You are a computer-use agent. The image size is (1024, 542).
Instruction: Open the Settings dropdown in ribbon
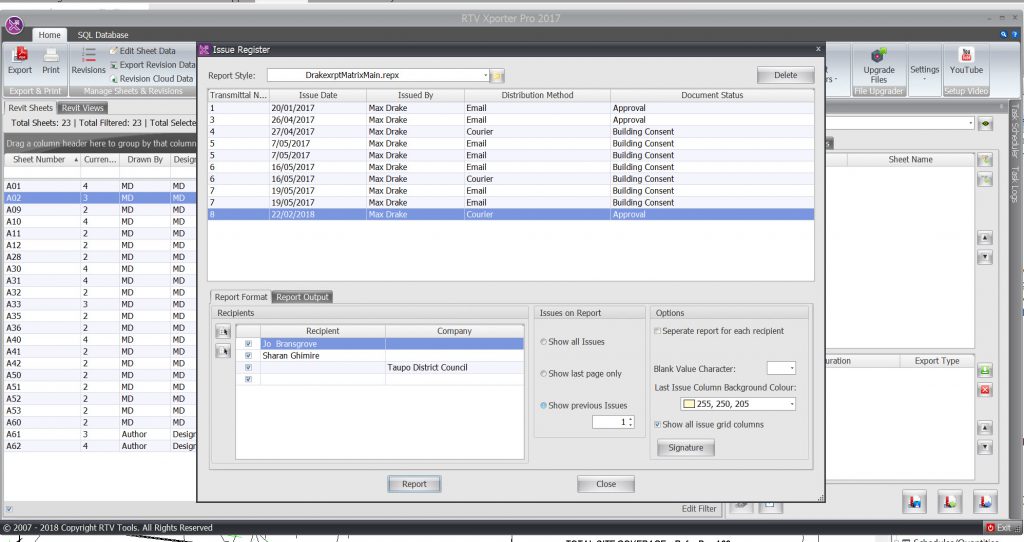pos(924,72)
